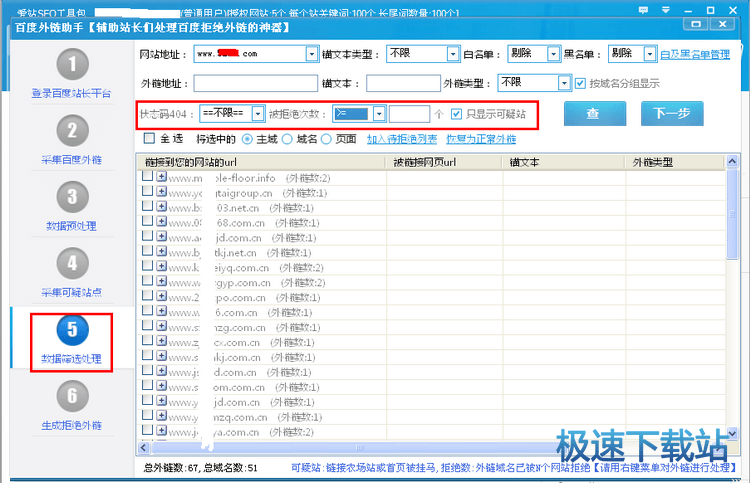Click 锚文本 column header
750x483 pixels.
point(564,163)
